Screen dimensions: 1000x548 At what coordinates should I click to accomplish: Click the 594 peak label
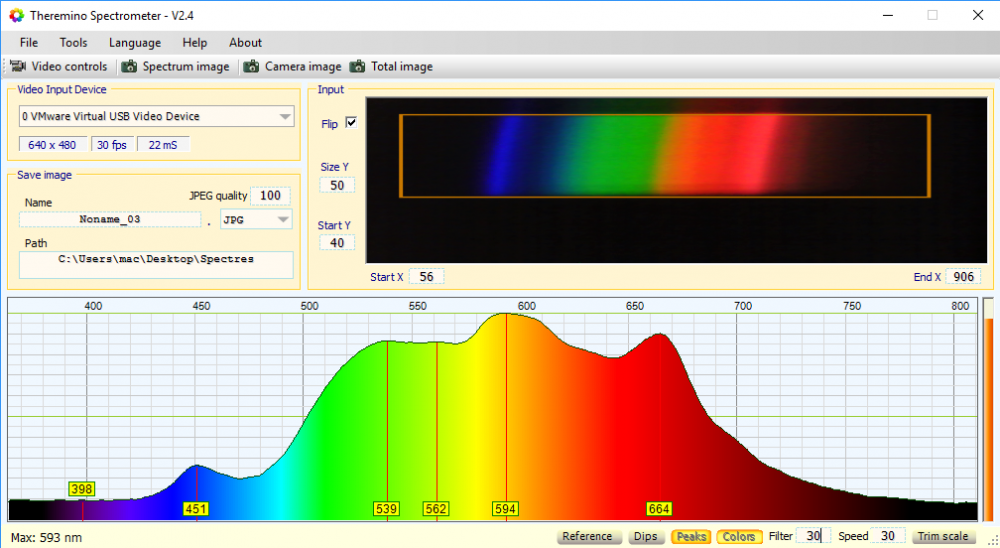point(505,509)
